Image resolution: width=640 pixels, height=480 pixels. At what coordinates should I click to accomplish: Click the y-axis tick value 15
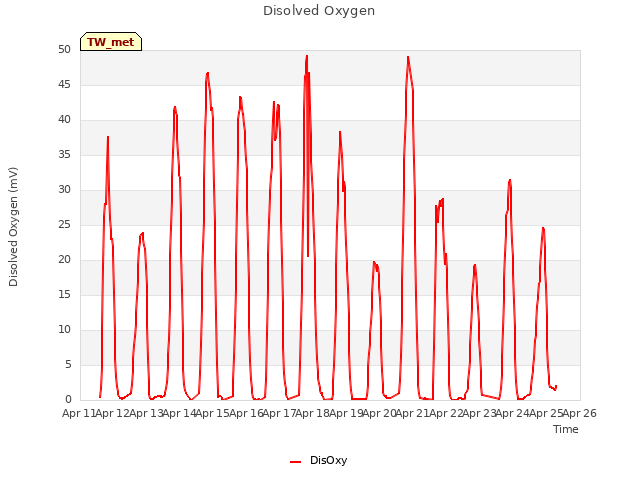point(64,295)
